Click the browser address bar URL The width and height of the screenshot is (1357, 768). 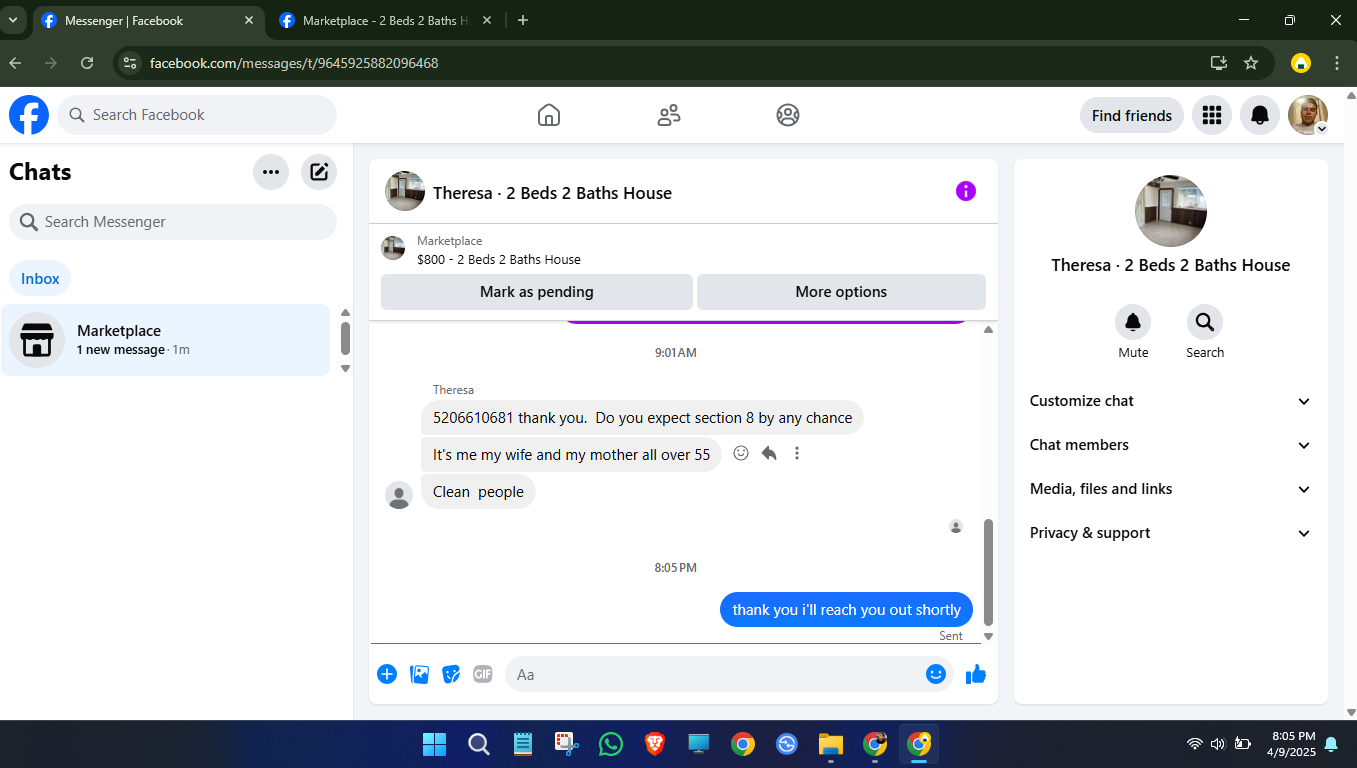tap(294, 63)
